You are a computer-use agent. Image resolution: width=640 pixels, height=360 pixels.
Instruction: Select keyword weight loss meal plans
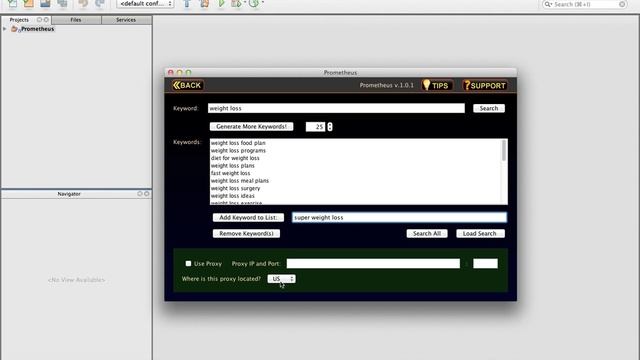click(240, 181)
